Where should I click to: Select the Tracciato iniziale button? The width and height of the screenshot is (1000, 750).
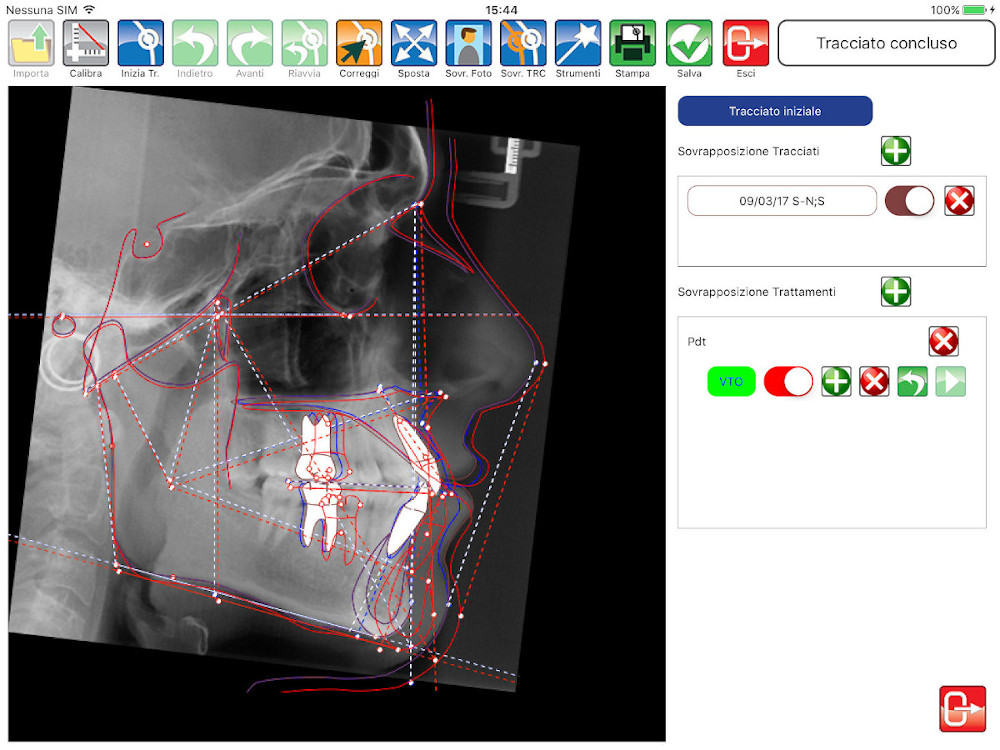coord(775,111)
